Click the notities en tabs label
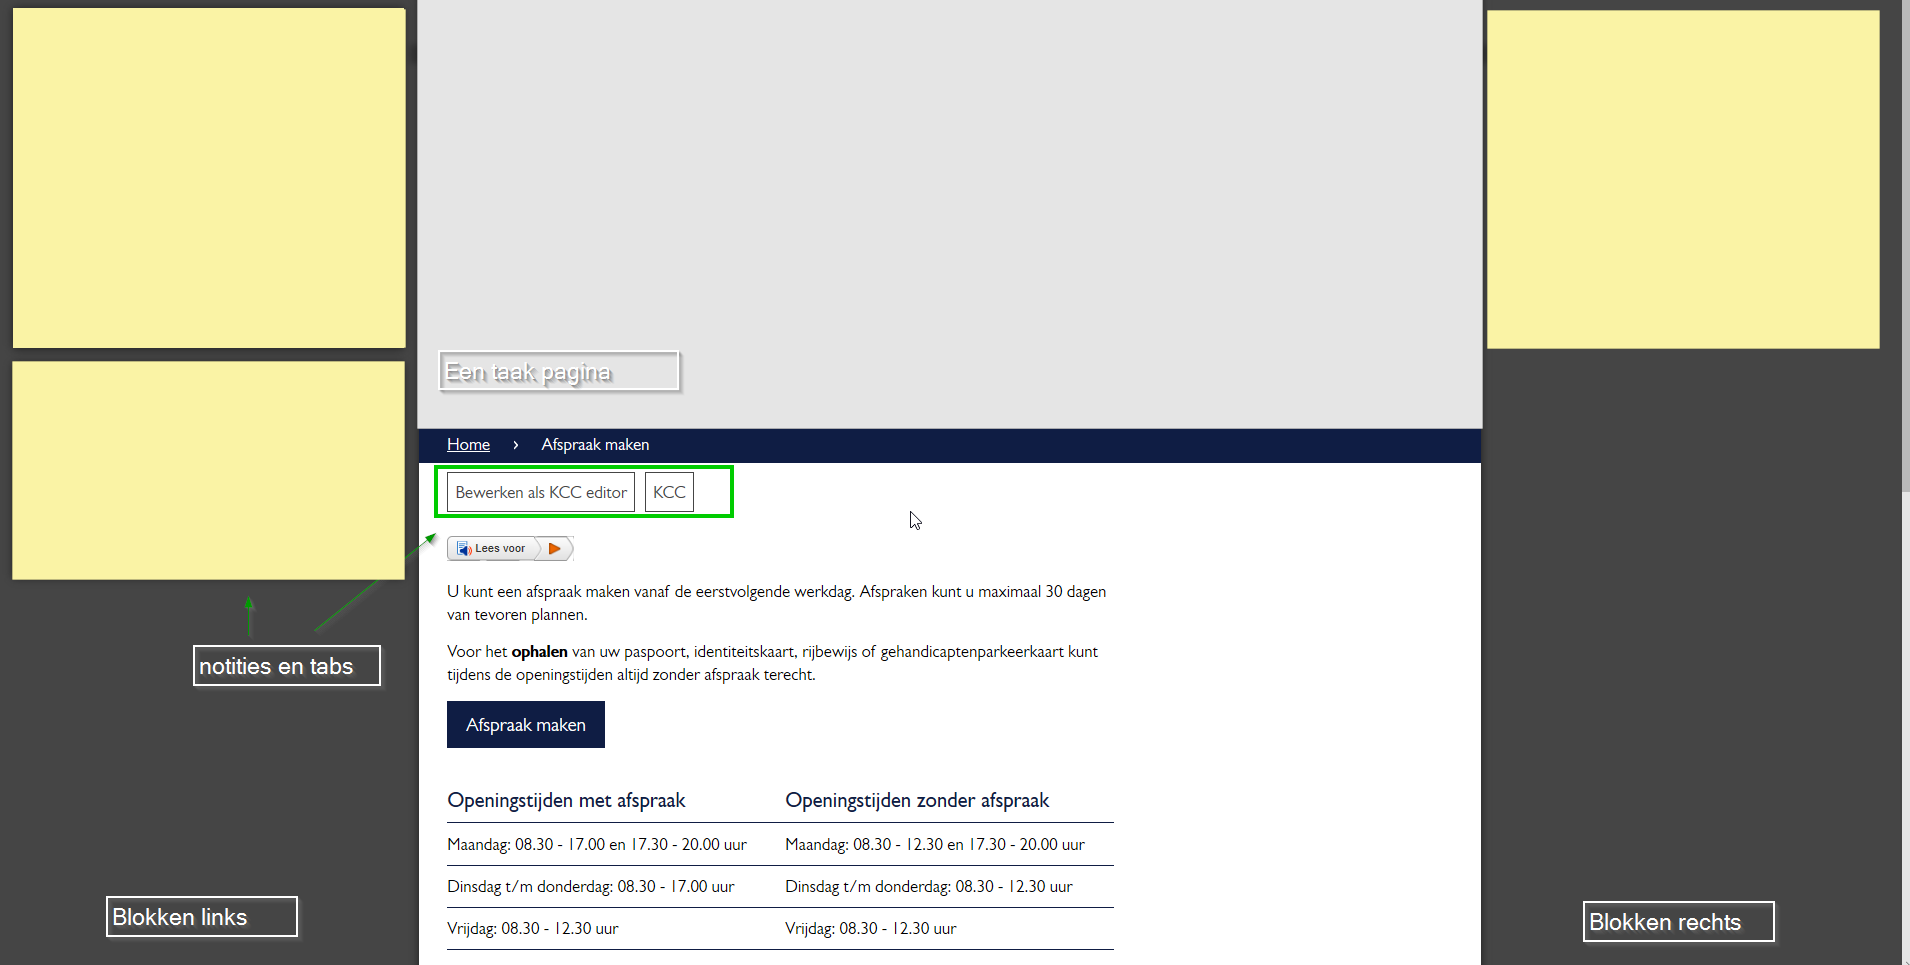 [286, 666]
